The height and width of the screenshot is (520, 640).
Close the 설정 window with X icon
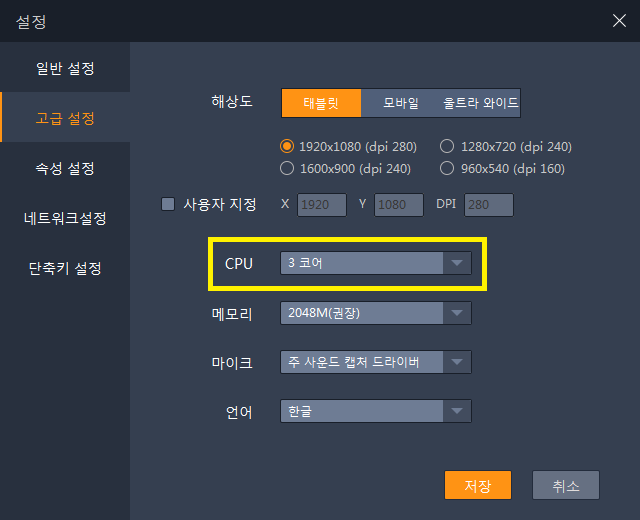(x=619, y=20)
